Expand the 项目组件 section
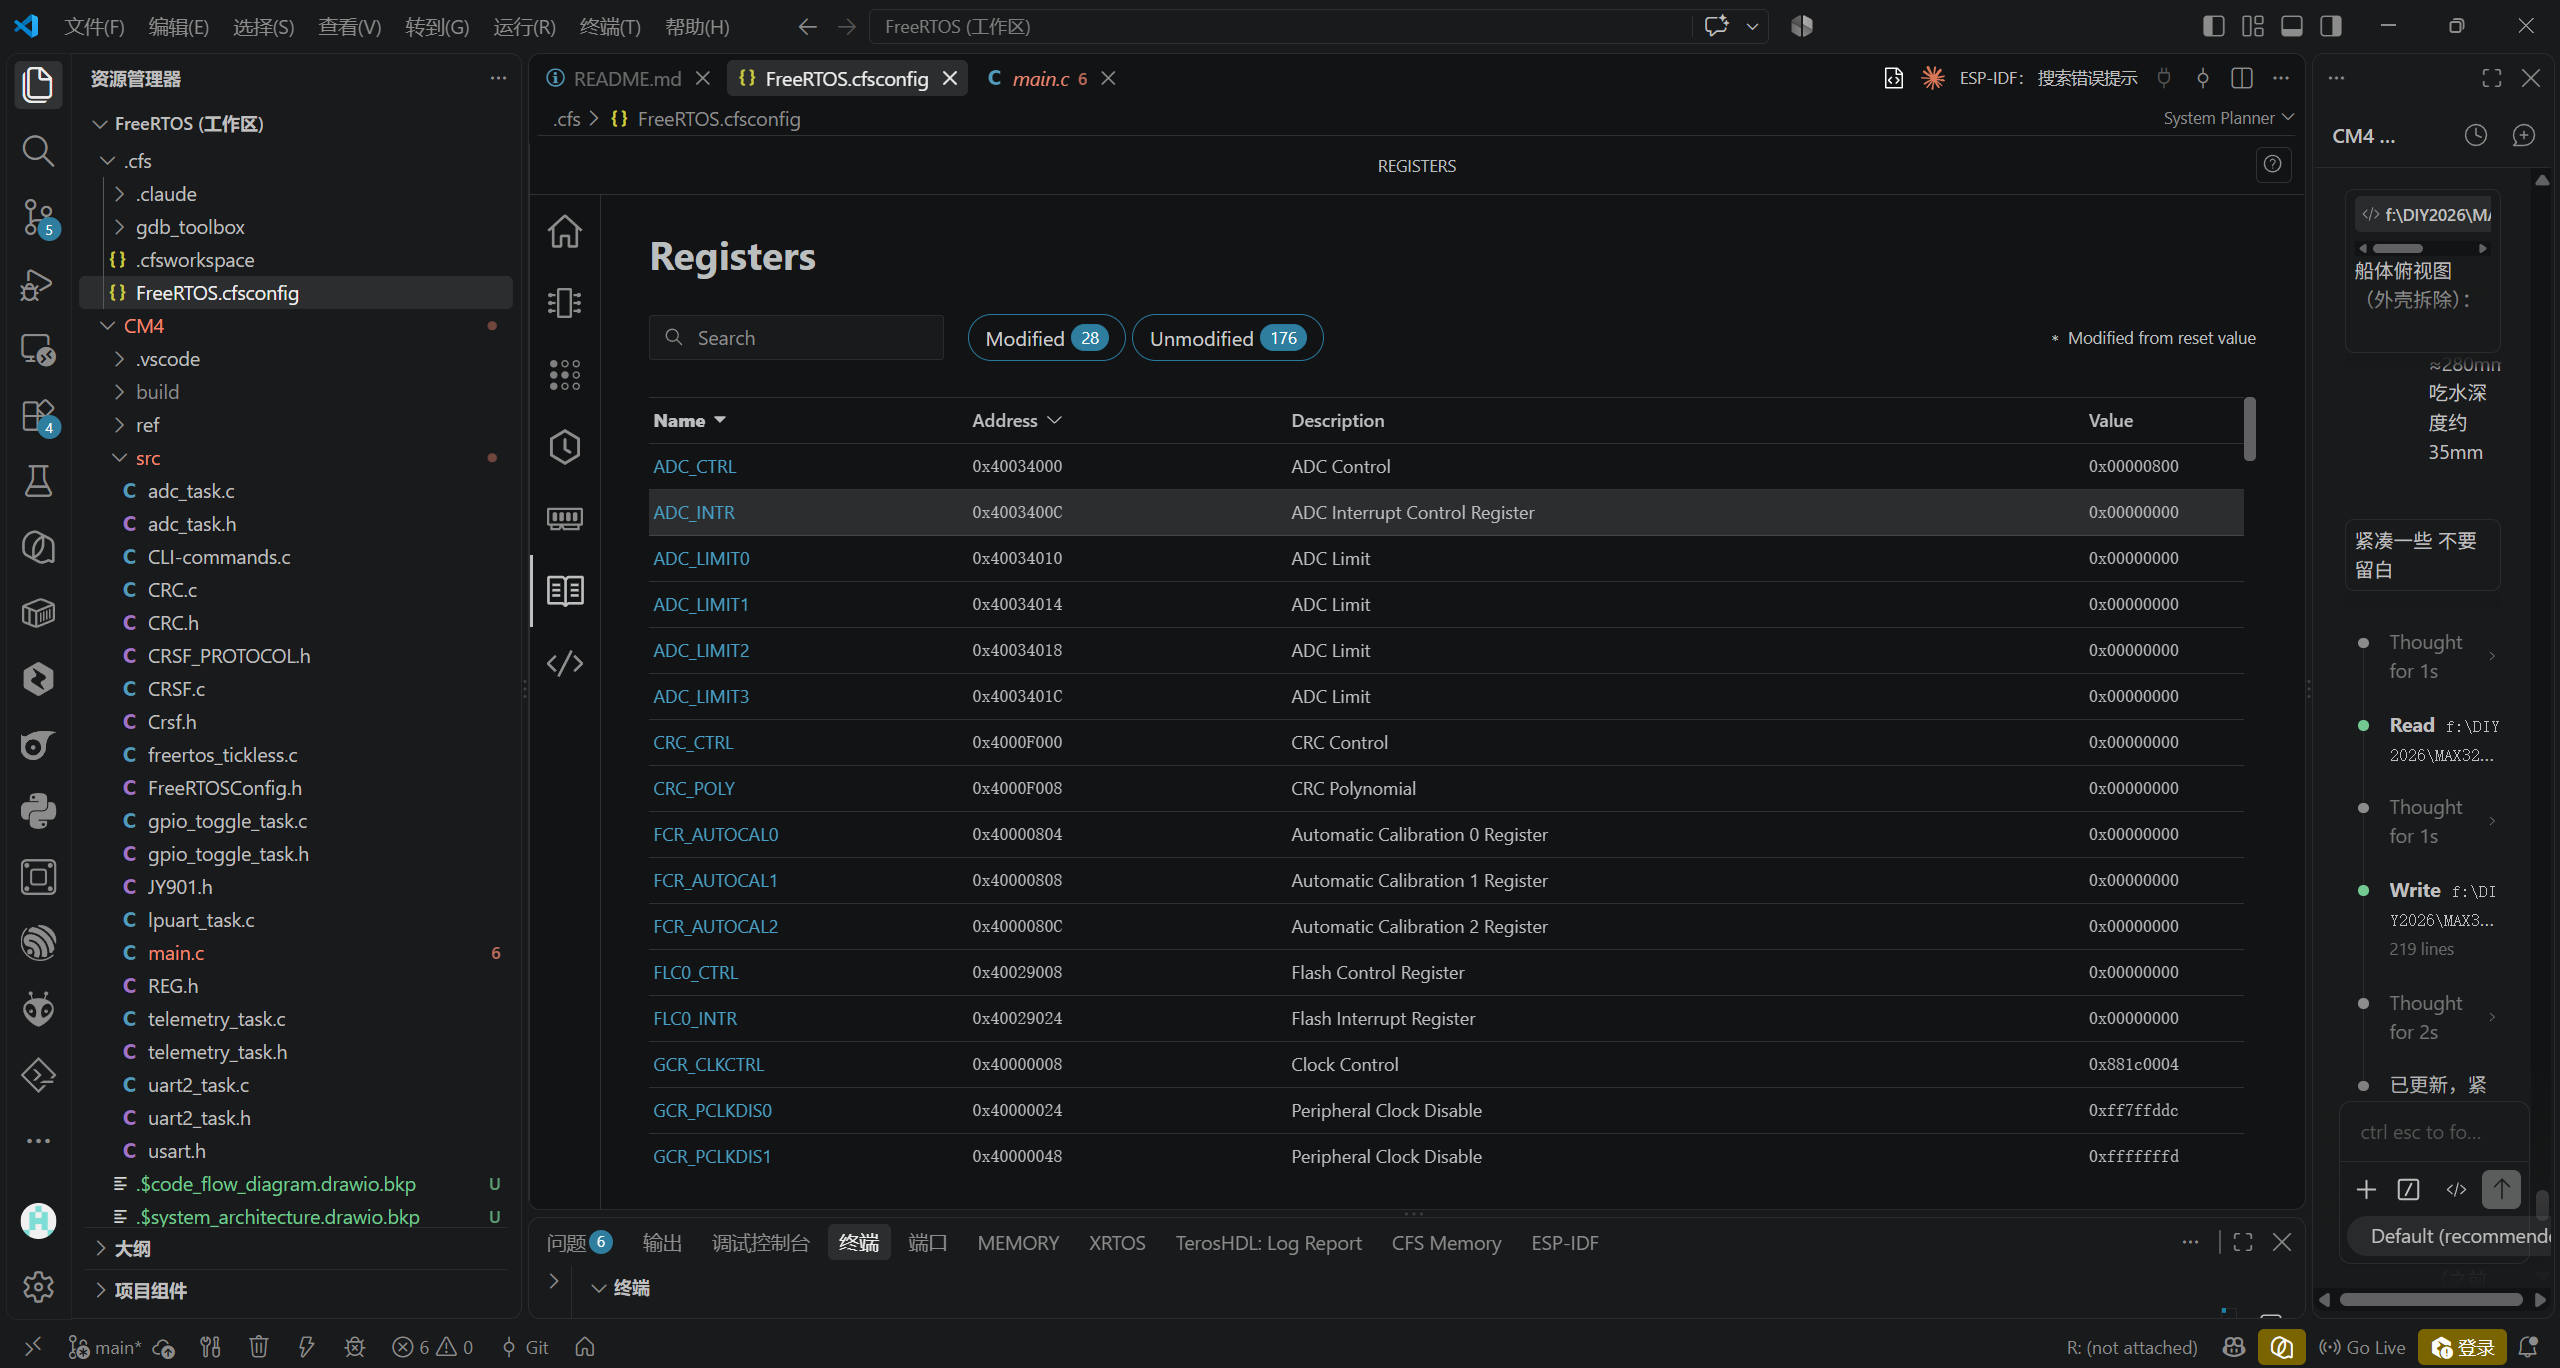 point(100,1290)
